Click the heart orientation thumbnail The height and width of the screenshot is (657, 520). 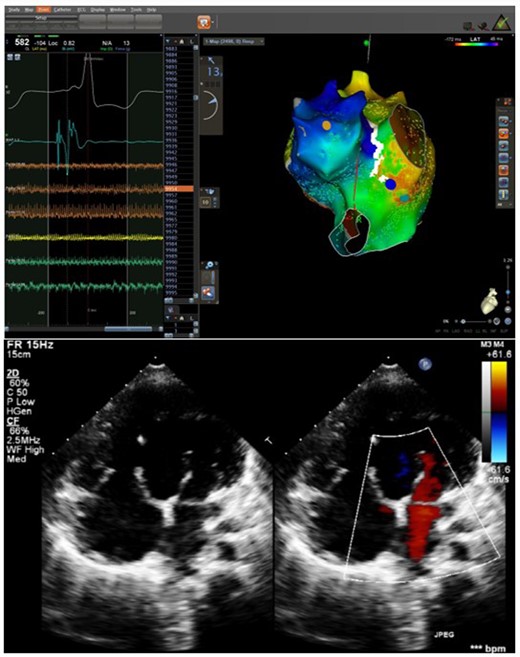coord(490,300)
